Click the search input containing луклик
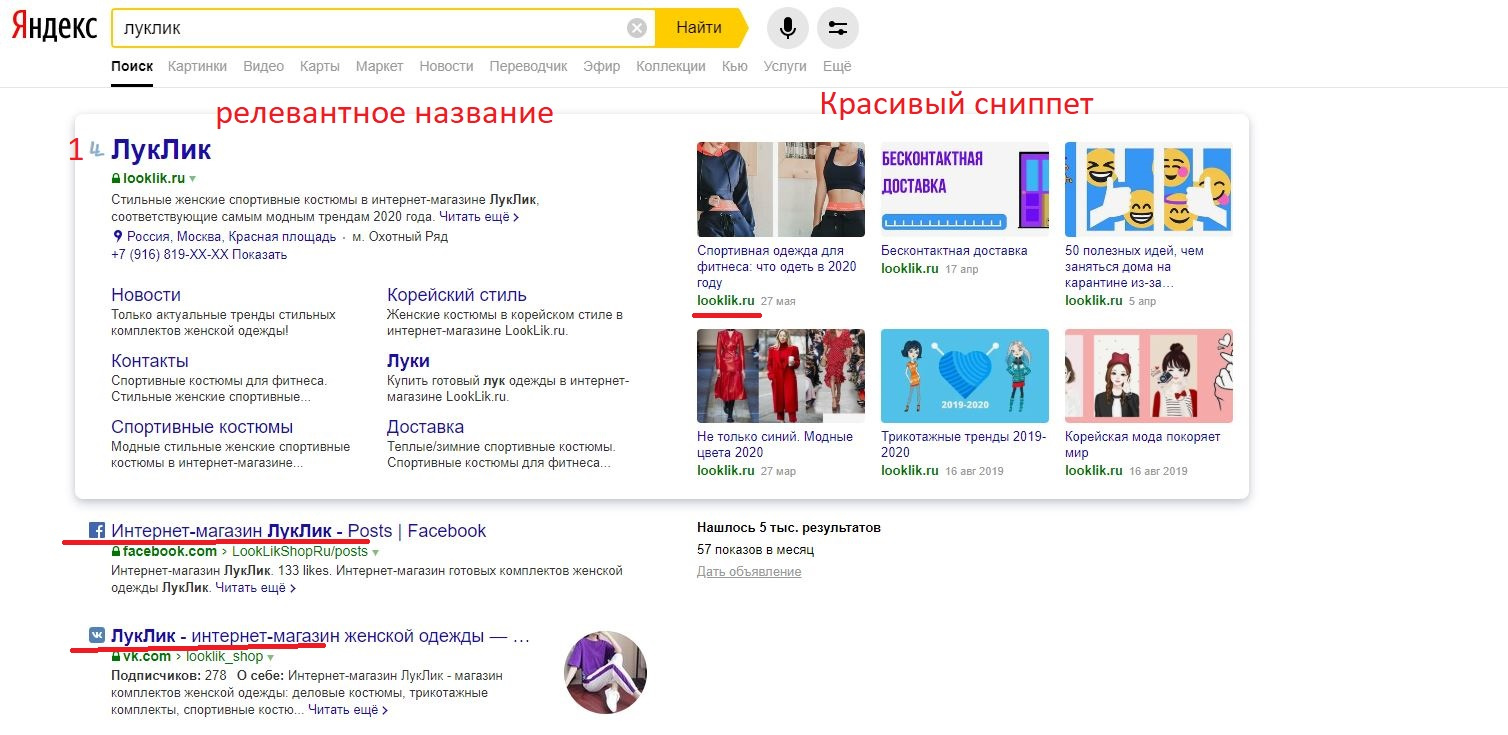 click(370, 28)
